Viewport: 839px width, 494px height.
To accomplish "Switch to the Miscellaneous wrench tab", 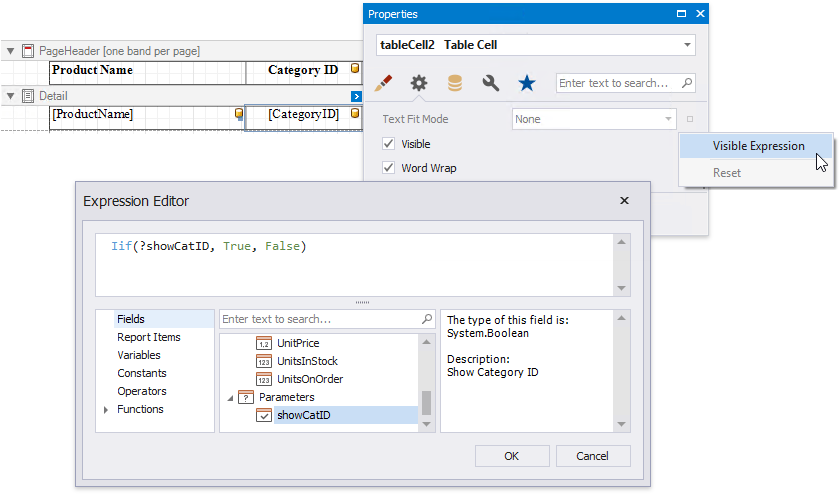I will pos(491,83).
